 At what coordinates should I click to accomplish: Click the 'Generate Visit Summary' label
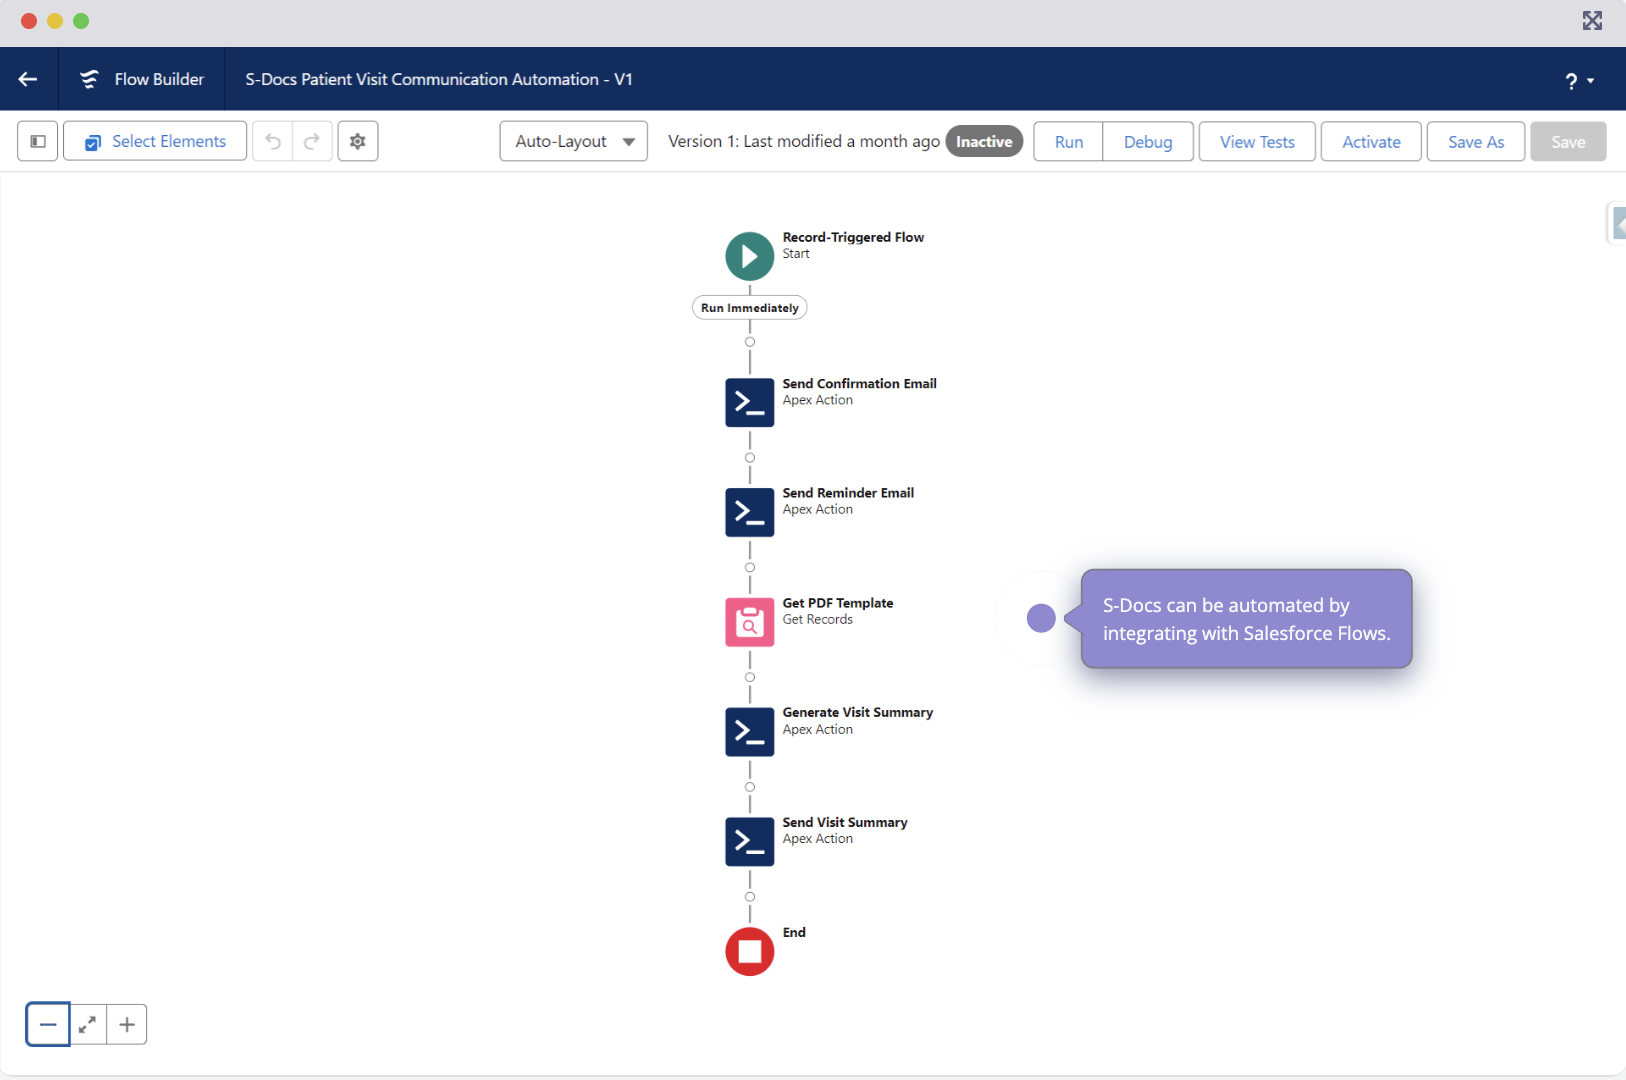858,713
